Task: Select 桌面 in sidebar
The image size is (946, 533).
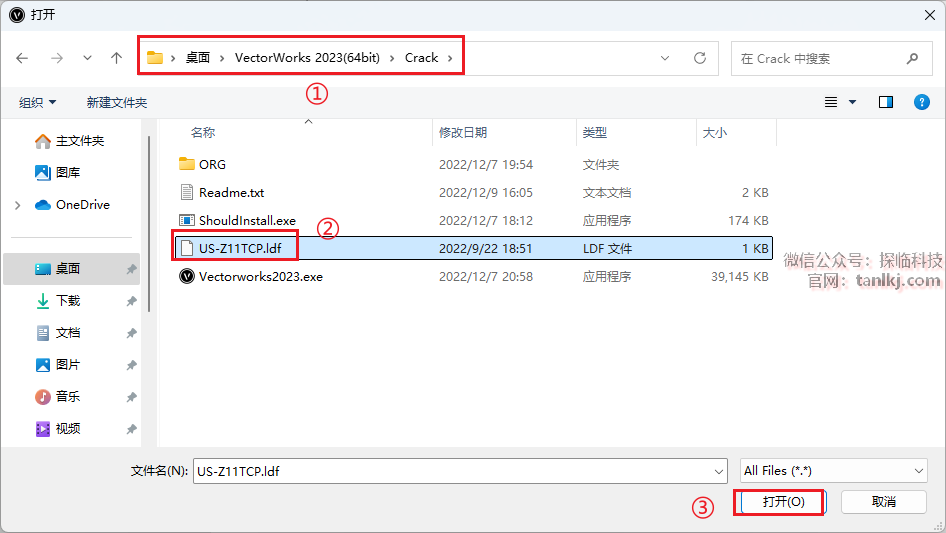Action: click(x=71, y=269)
